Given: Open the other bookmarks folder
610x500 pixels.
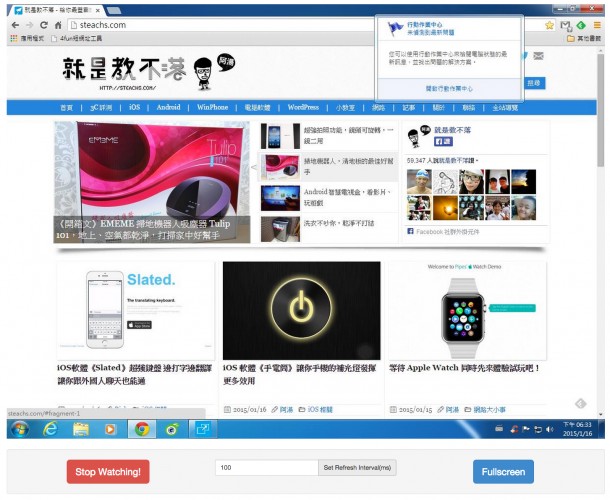Looking at the screenshot, I should point(584,38).
